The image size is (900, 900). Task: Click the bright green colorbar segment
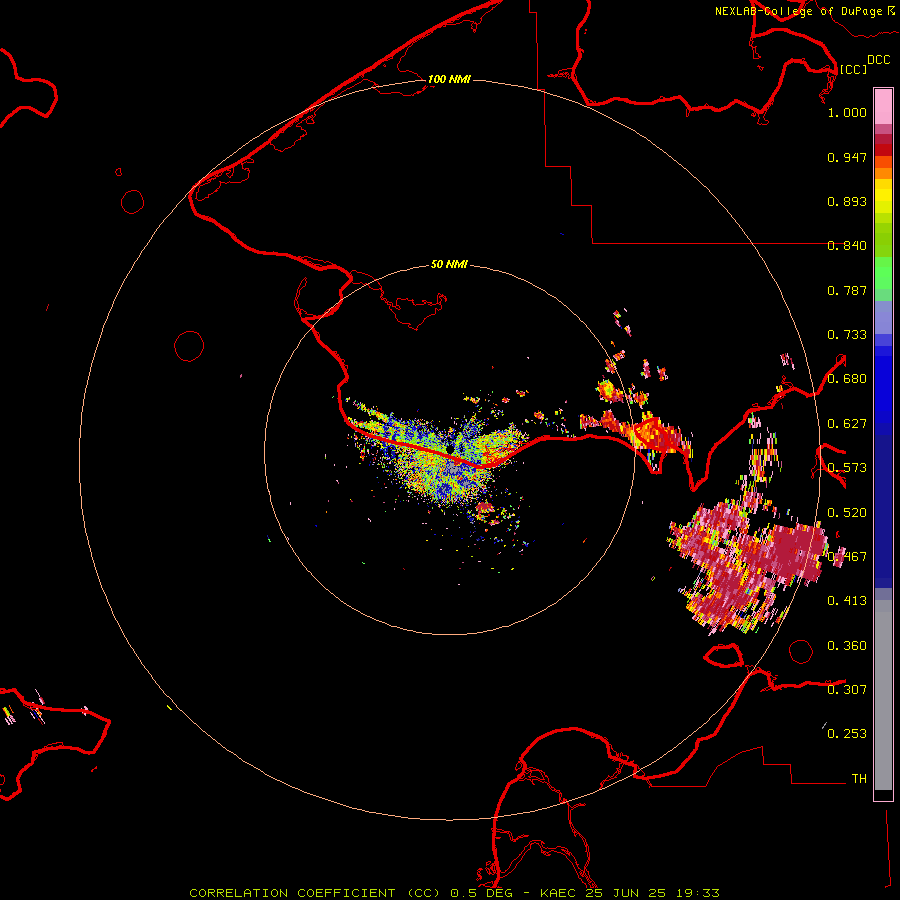[883, 273]
